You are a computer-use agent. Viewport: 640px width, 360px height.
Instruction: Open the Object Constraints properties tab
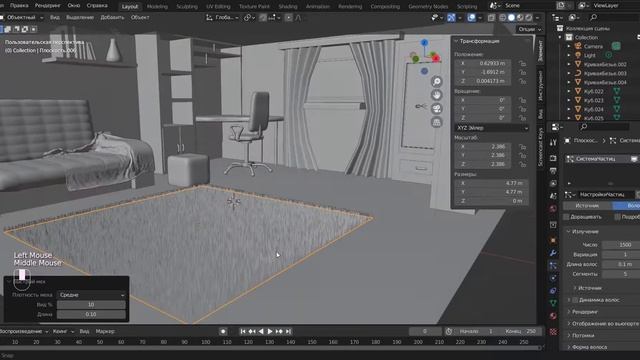(553, 291)
